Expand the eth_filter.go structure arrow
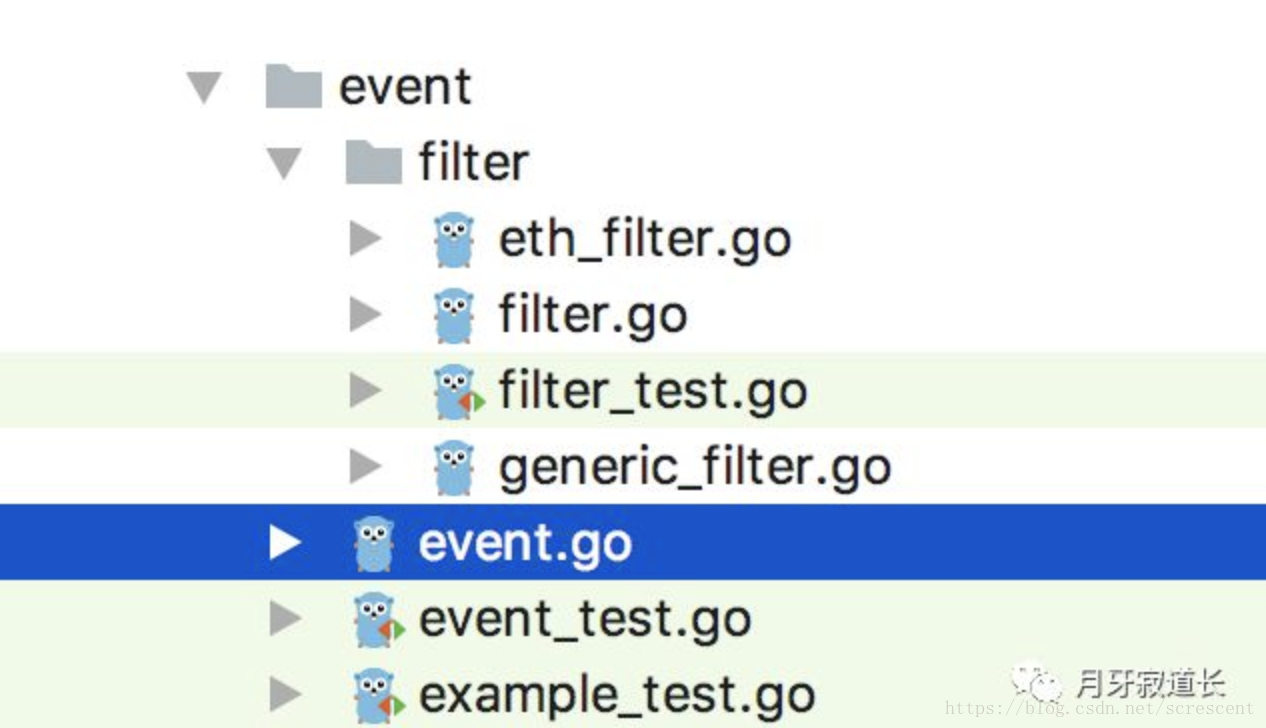Screen dimensions: 1266x728 point(365,240)
